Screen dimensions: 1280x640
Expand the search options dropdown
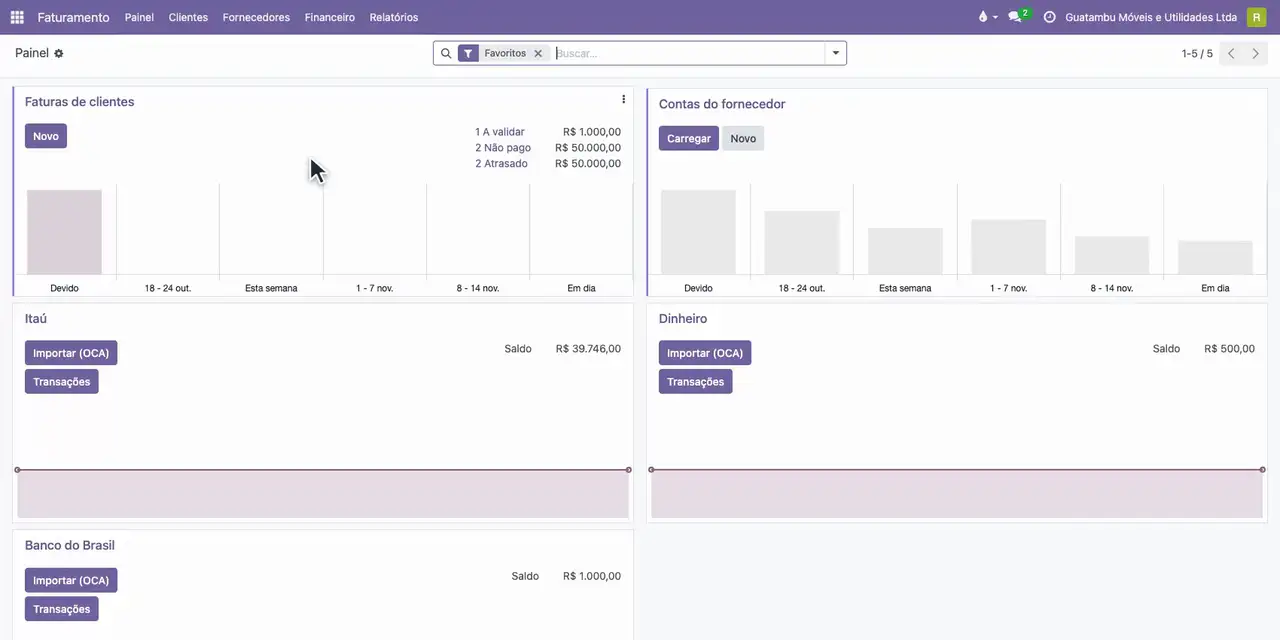[836, 53]
